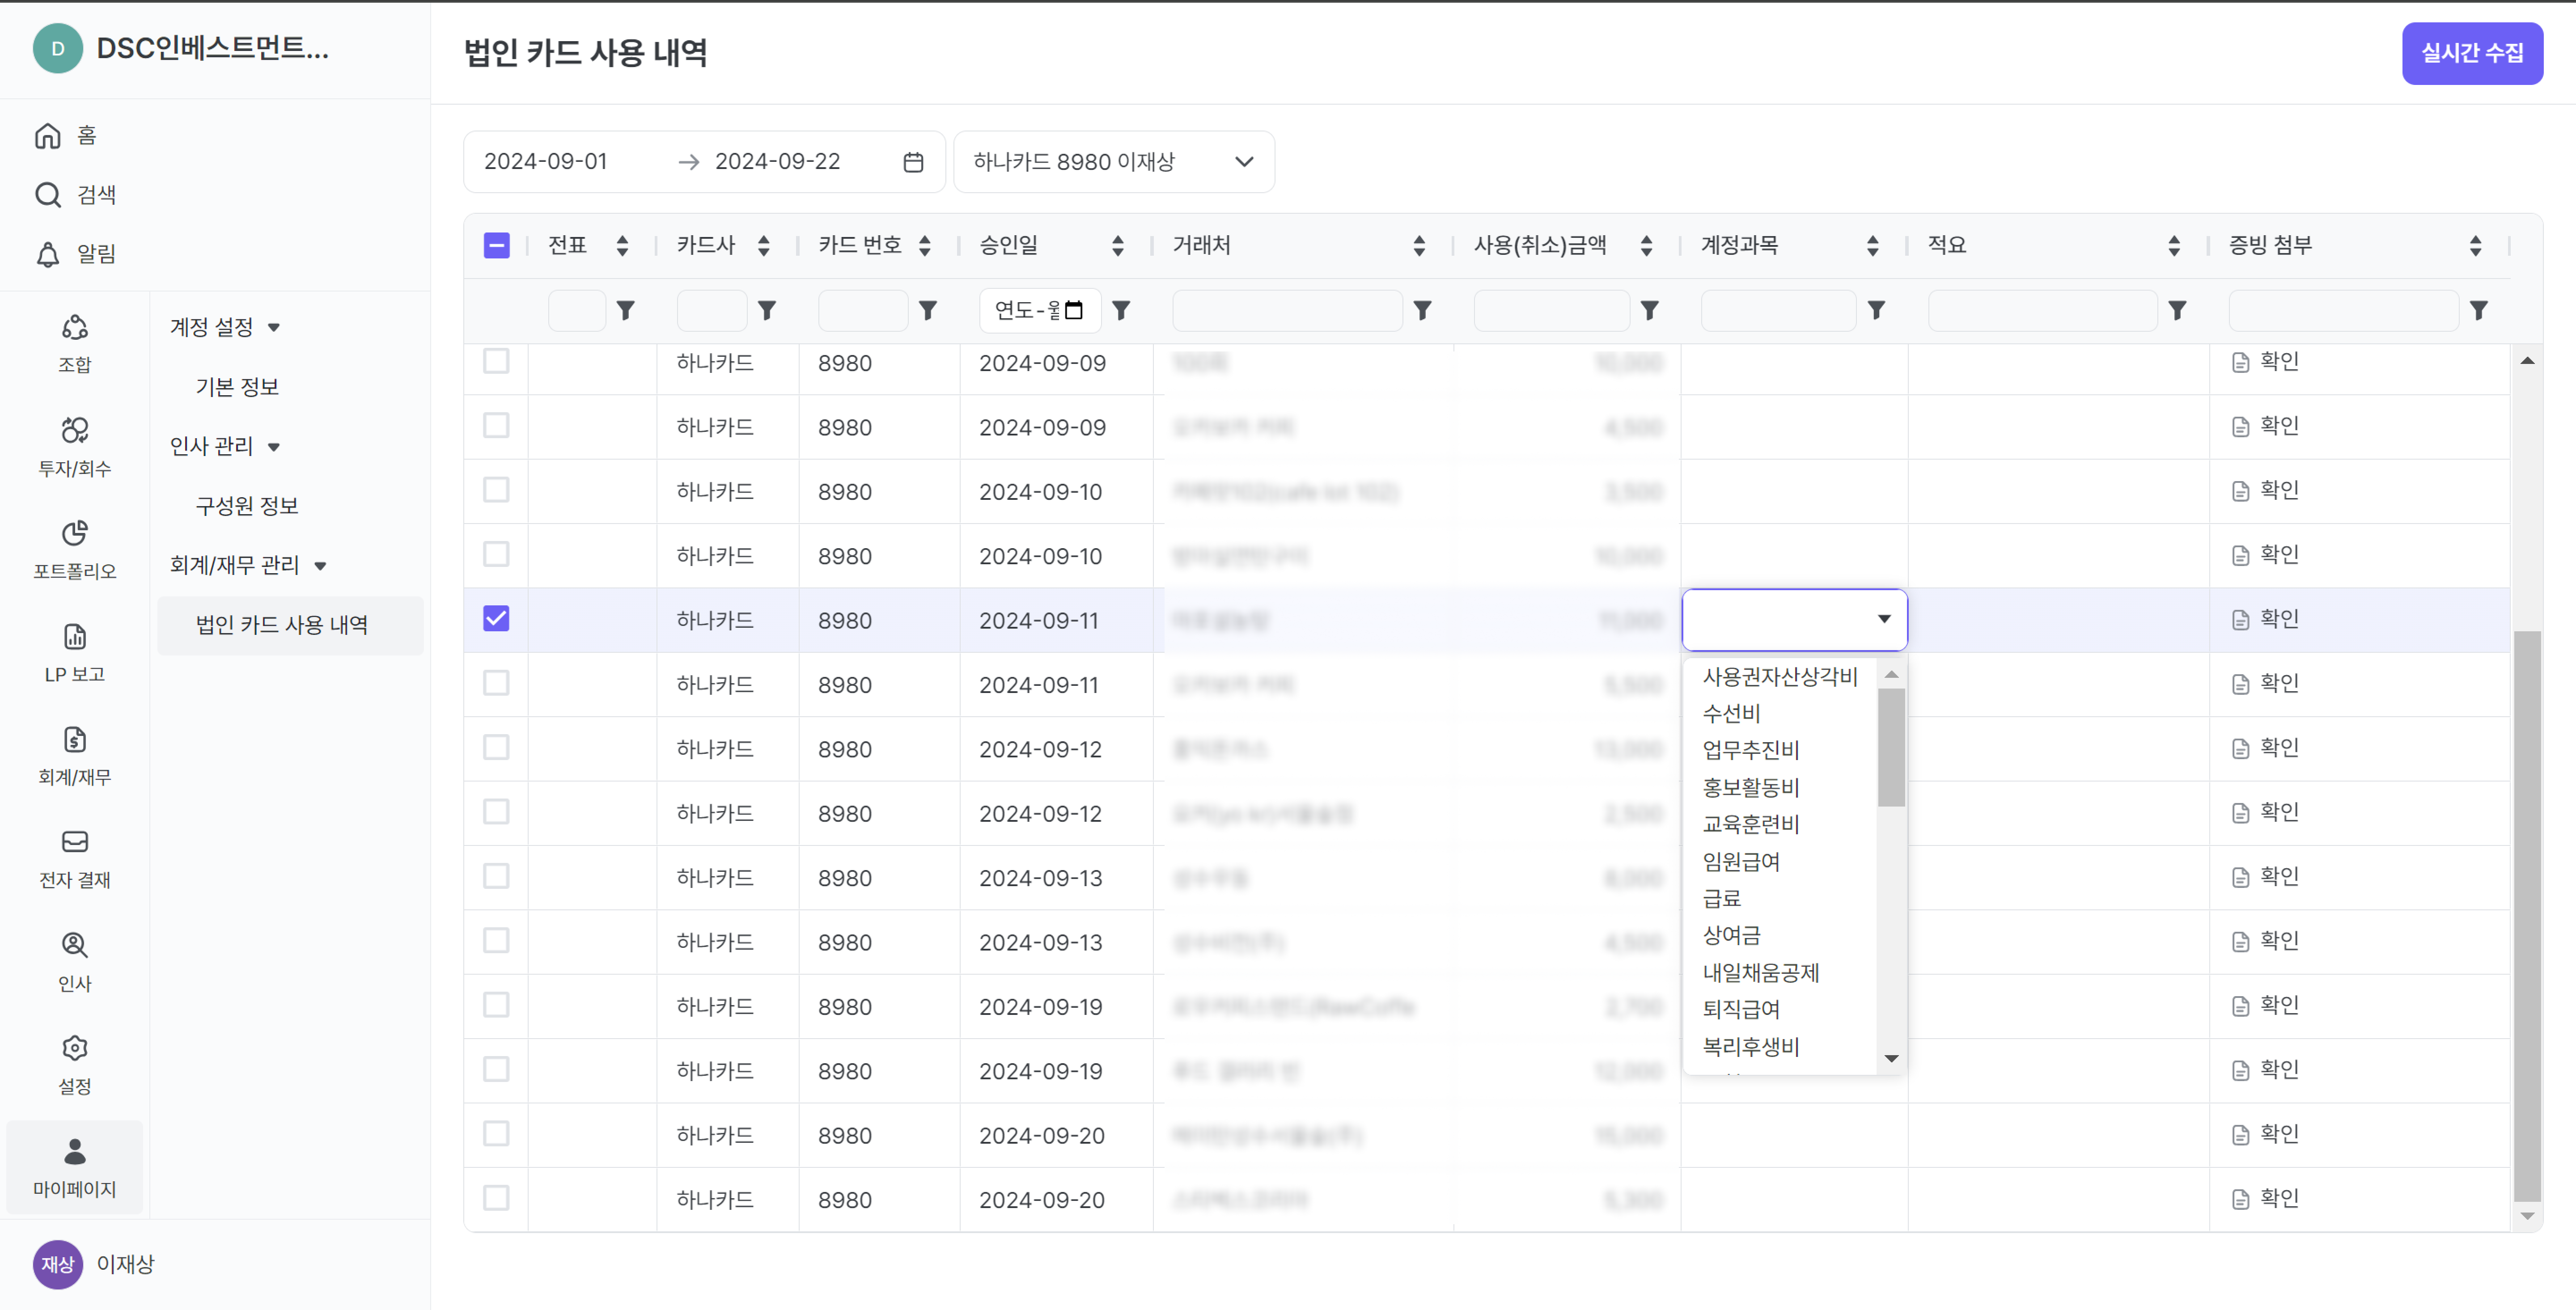Open the 하나카드 8980 이재상 card dropdown
Screen dimensions: 2576x1310
coord(1114,162)
